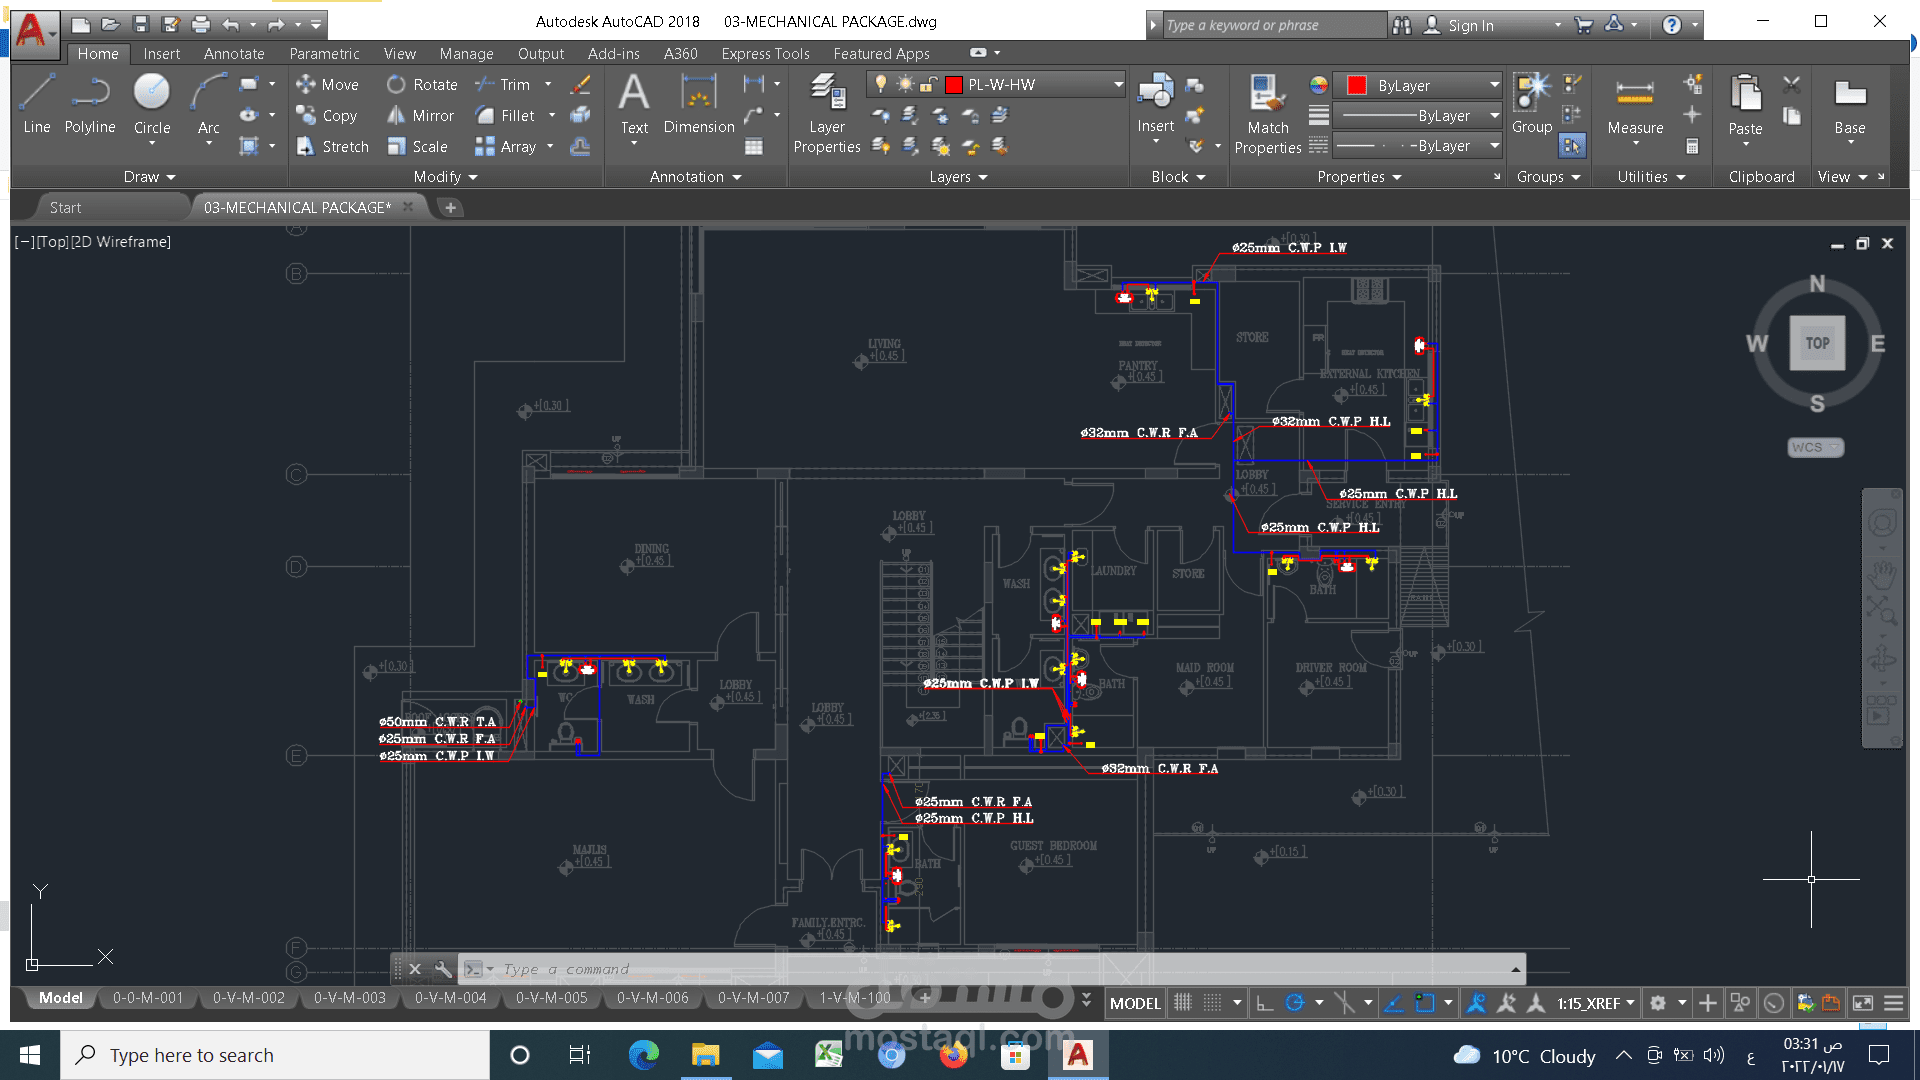The image size is (1920, 1080).
Task: Toggle 2D object snap in status bar
Action: point(1425,1002)
